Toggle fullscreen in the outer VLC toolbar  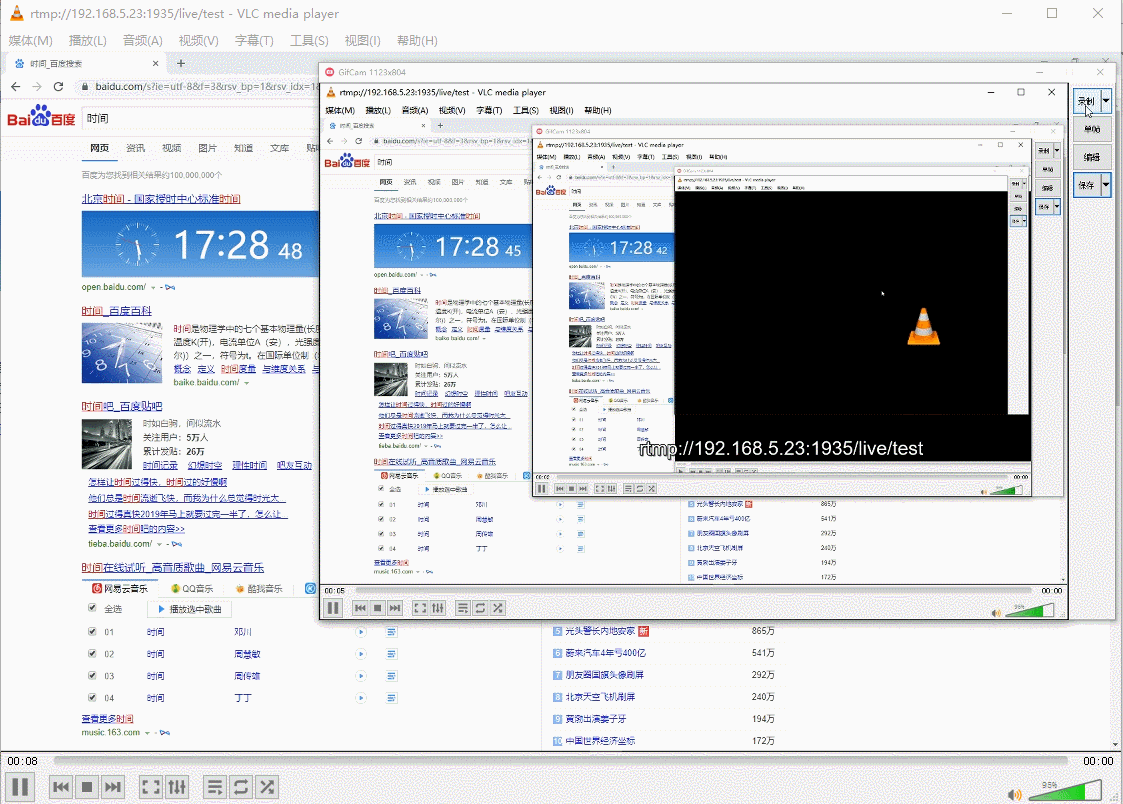[x=150, y=788]
